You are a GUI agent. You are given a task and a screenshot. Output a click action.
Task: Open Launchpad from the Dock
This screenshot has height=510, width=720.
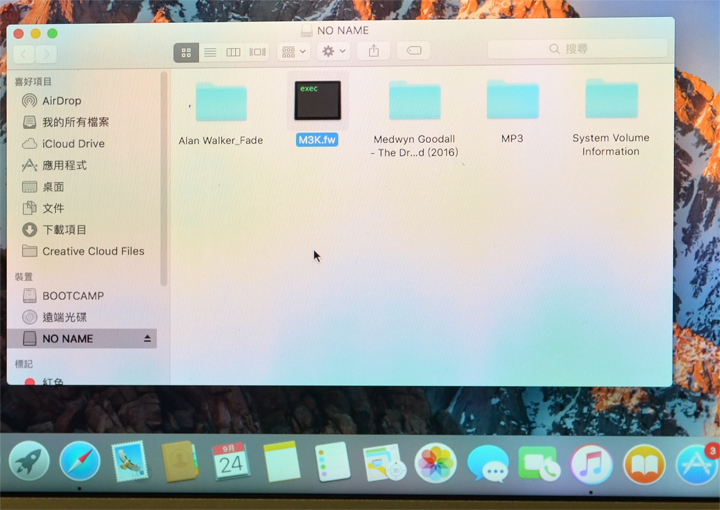coord(29,461)
